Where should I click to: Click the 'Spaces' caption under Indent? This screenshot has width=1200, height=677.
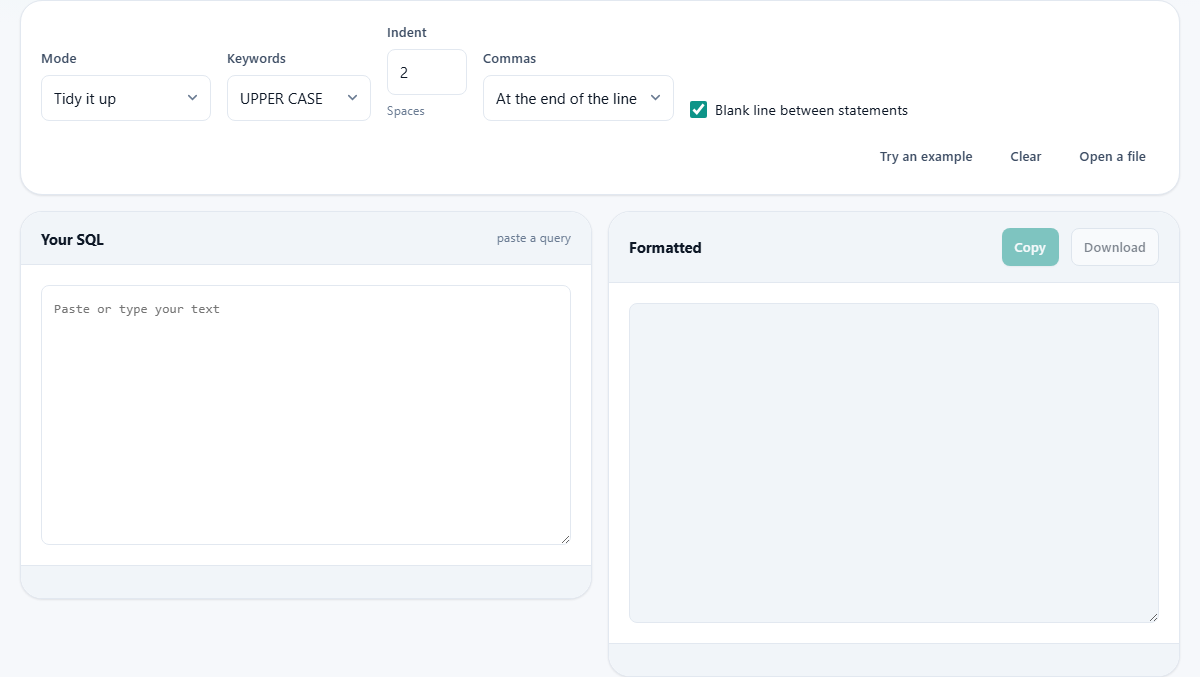click(406, 111)
